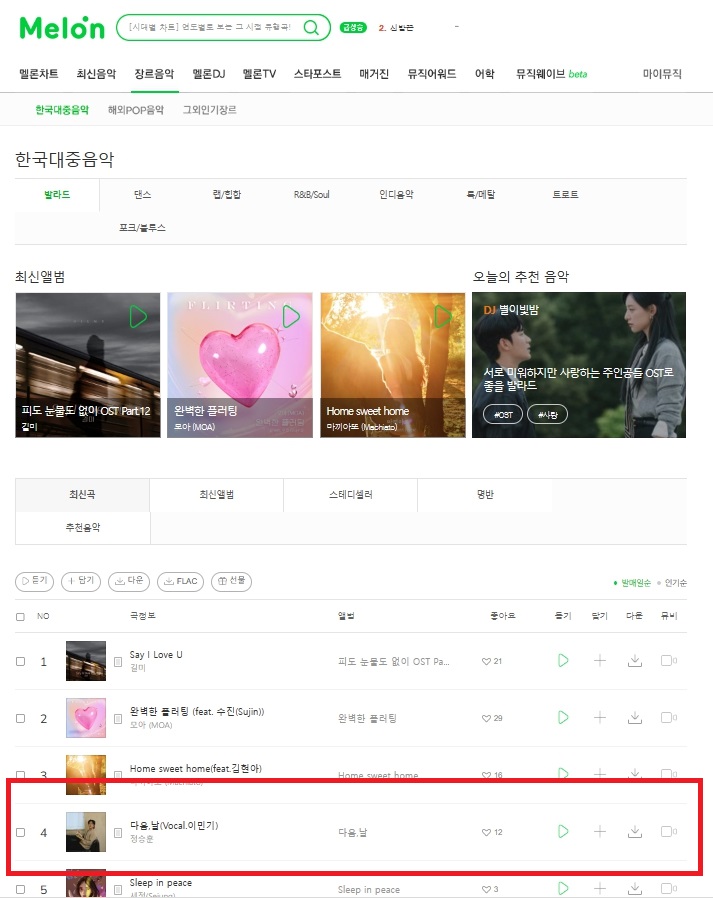This screenshot has width=713, height=898.
Task: Go to 해외POP음악 submenu link
Action: point(136,109)
